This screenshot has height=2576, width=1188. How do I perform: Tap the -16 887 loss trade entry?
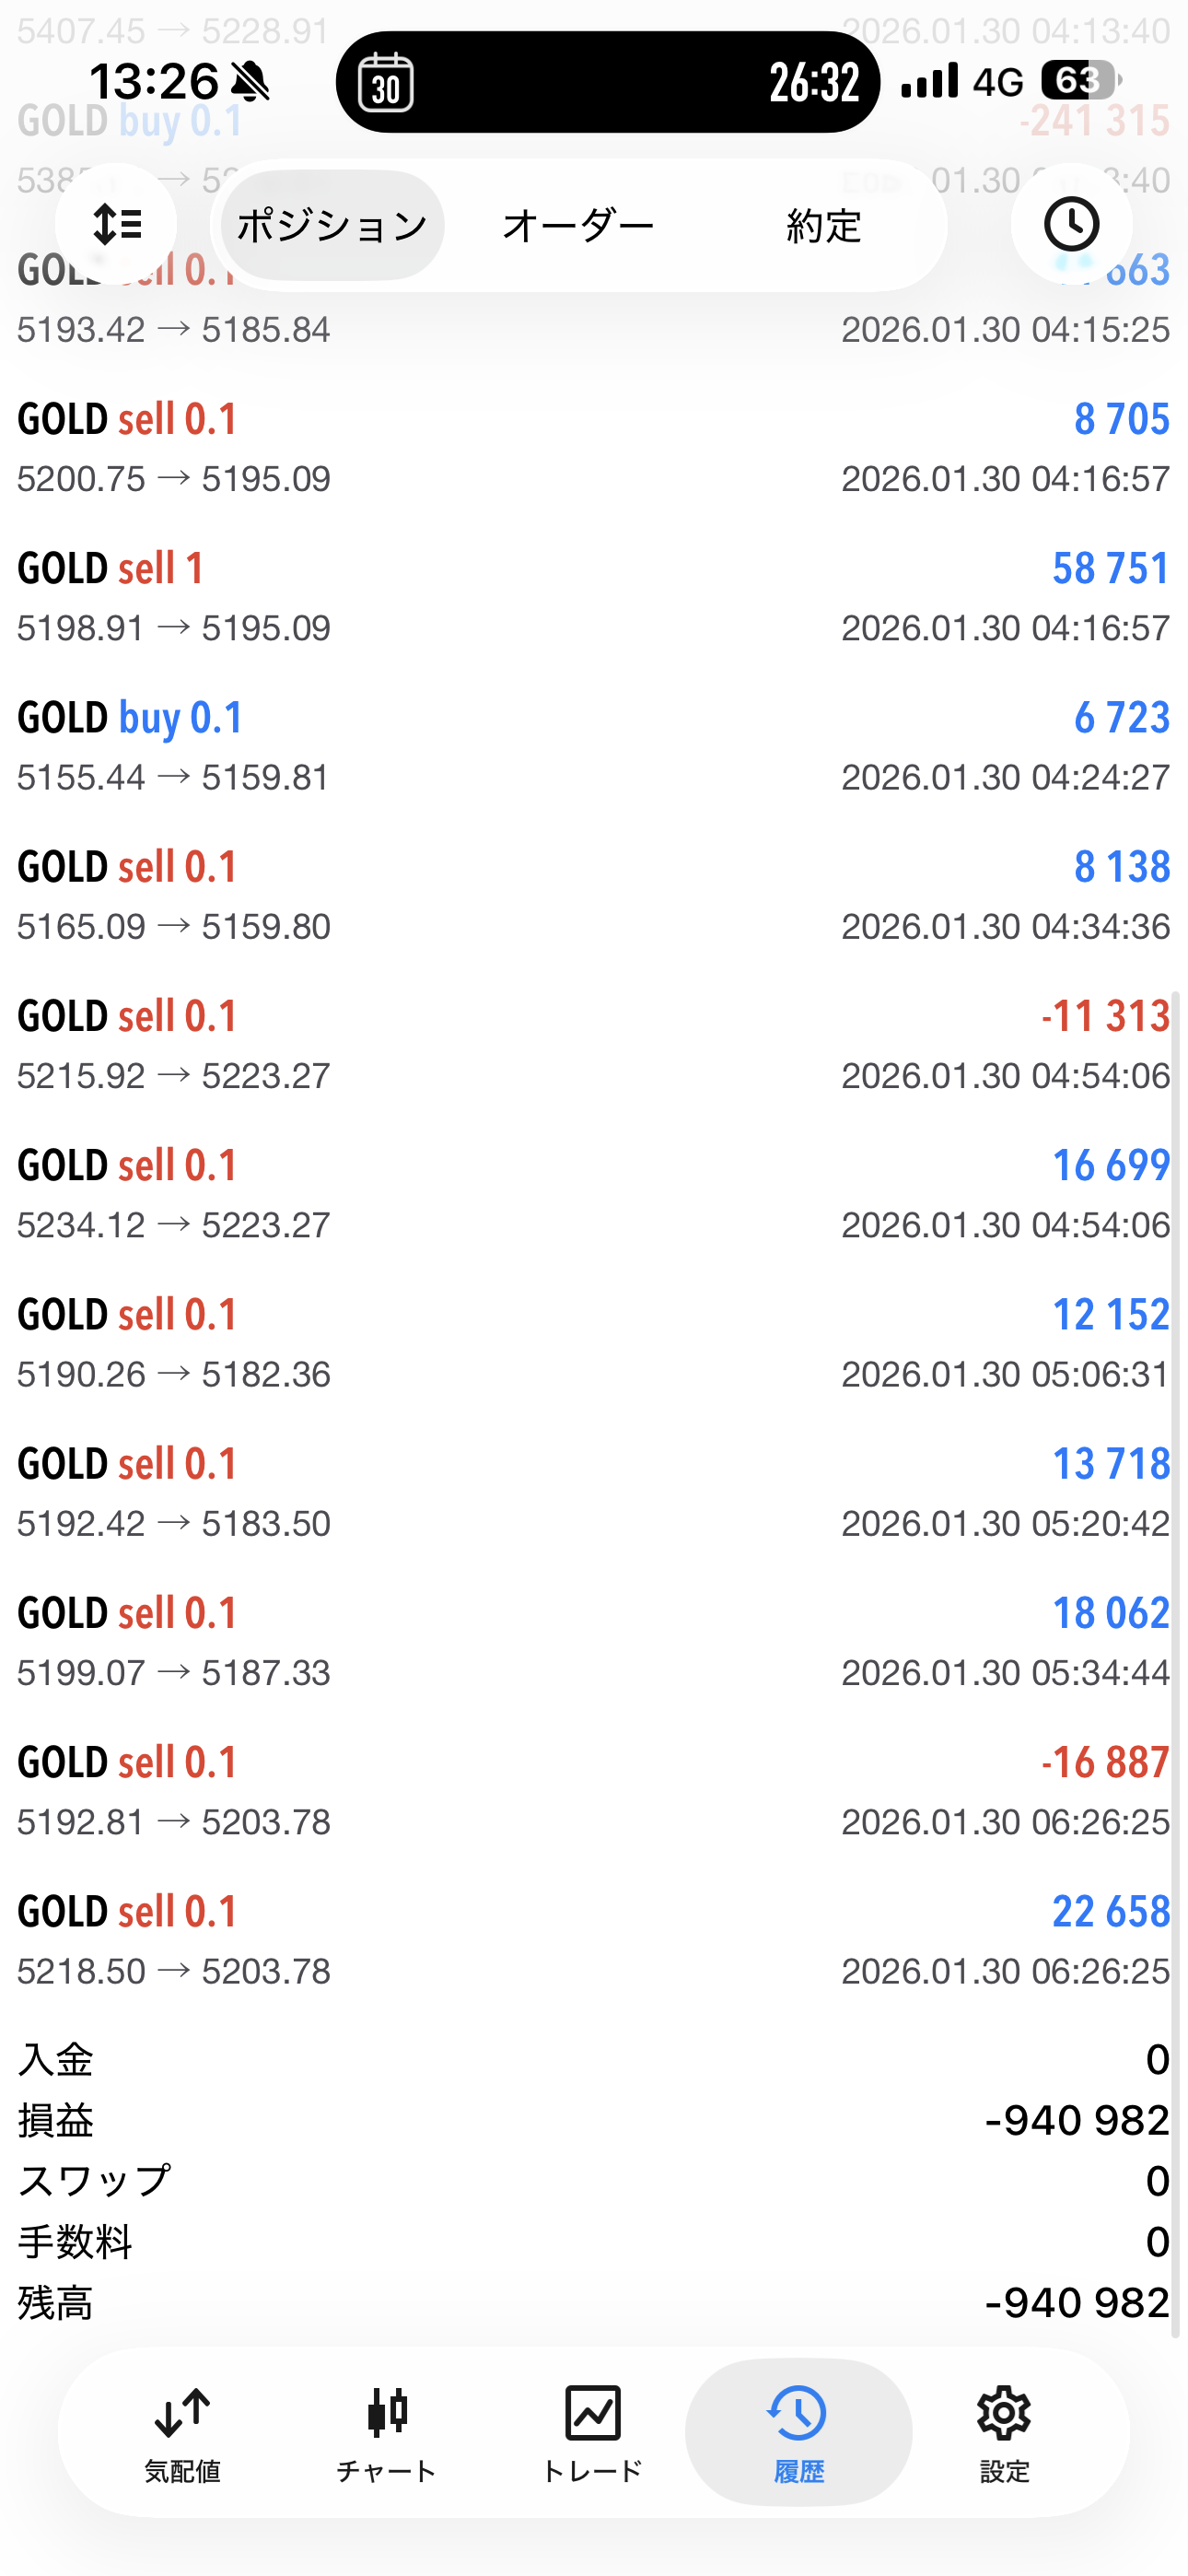tap(594, 1791)
